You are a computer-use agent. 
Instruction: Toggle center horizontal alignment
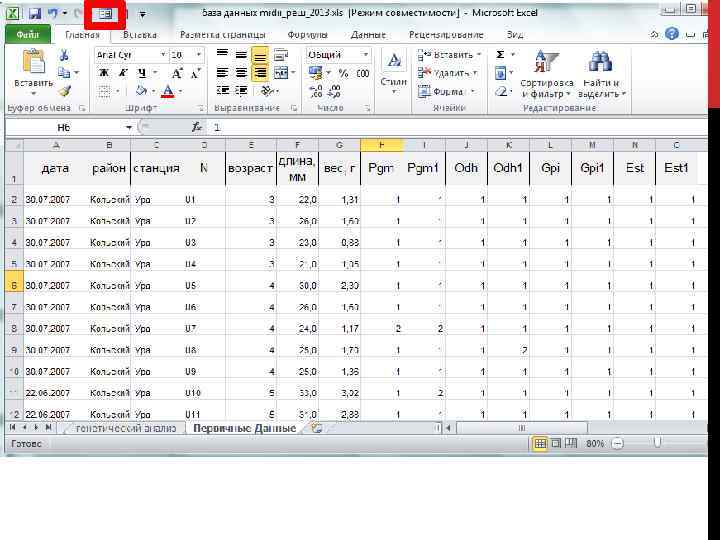(240, 73)
